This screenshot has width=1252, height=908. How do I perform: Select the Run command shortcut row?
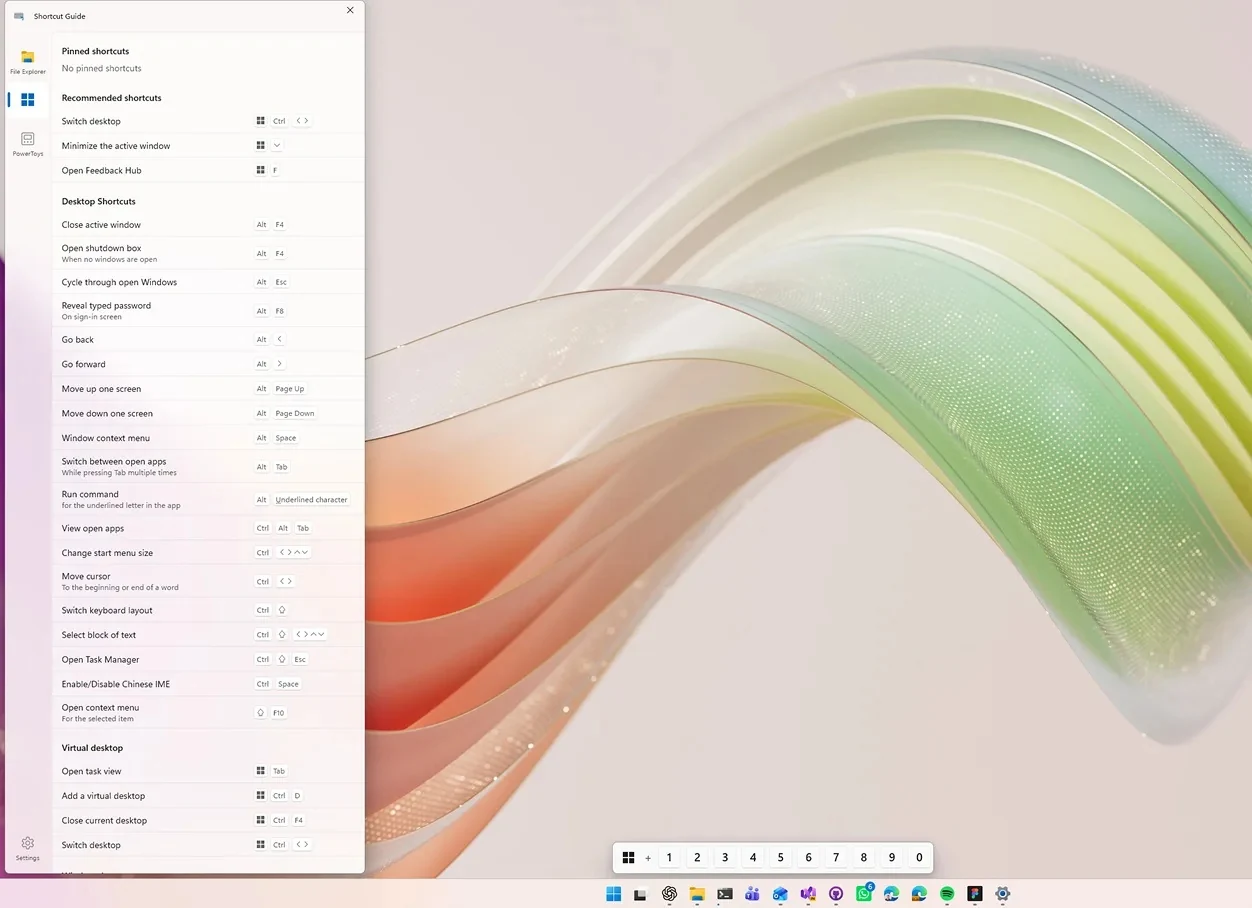(x=208, y=500)
